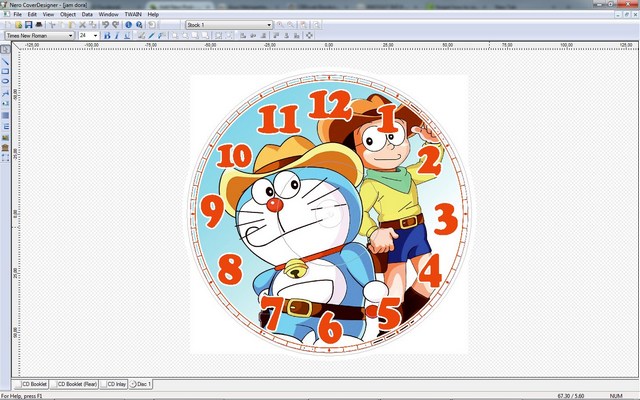Image resolution: width=640 pixels, height=400 pixels.
Task: Select the Line drawing tool
Action: tap(5, 62)
